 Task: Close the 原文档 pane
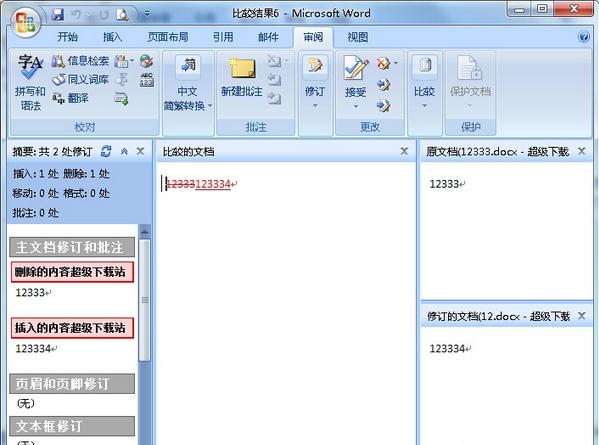[581, 151]
